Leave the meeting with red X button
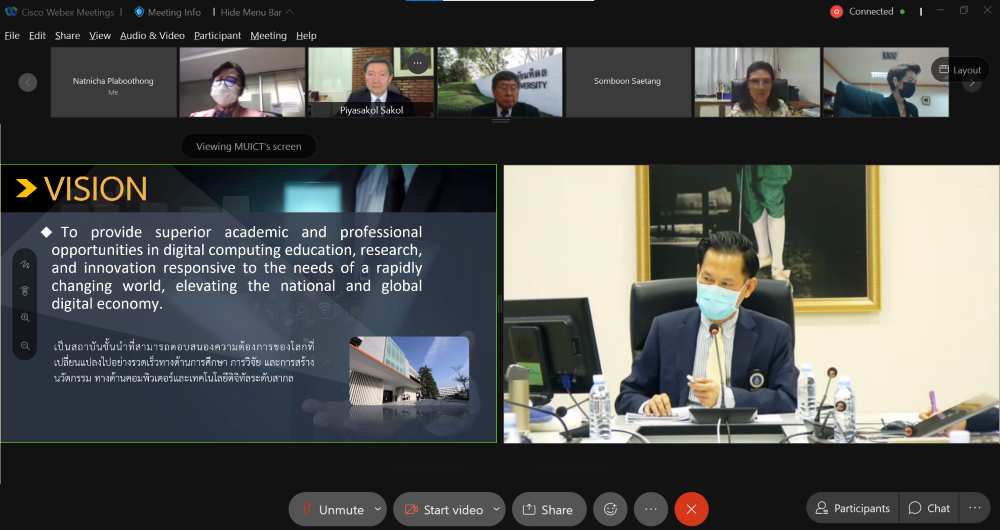The height and width of the screenshot is (530, 1000). (691, 509)
